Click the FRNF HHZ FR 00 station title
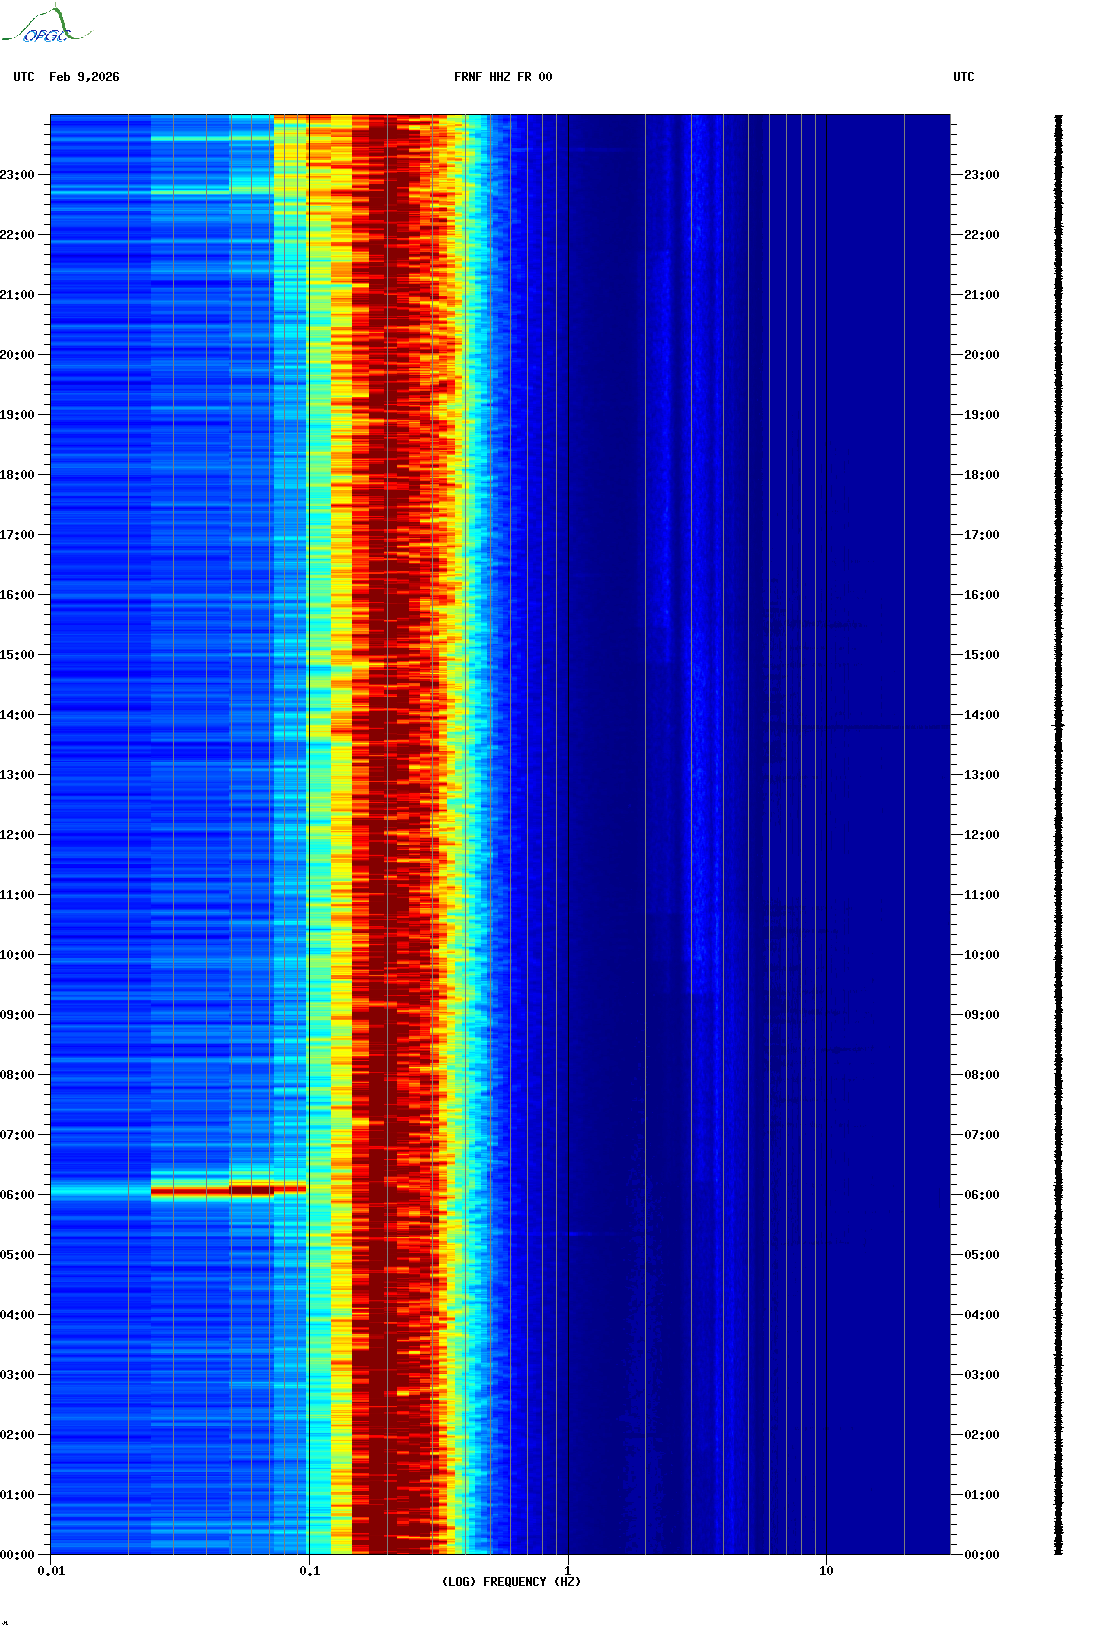 pyautogui.click(x=502, y=77)
